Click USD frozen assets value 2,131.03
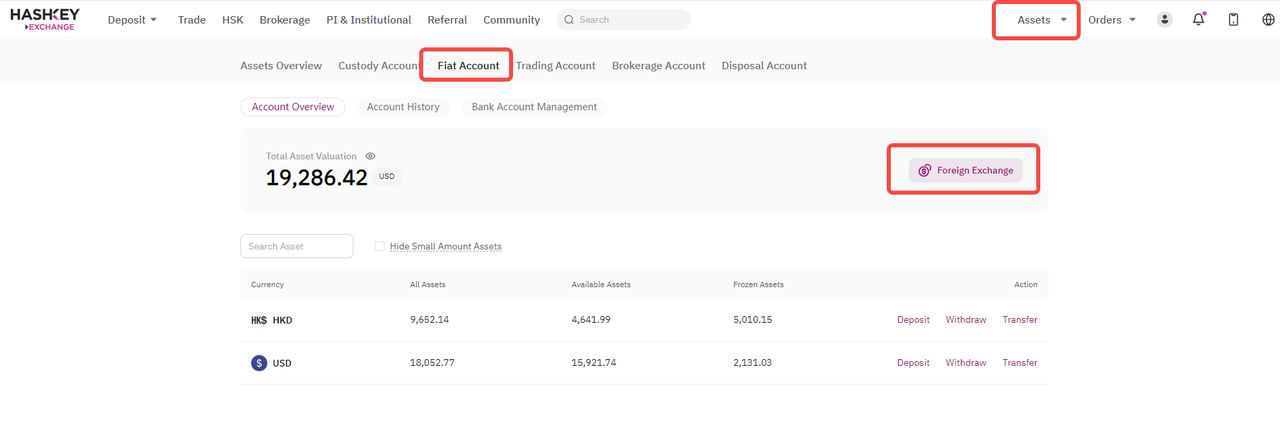This screenshot has height=423, width=1280. [753, 363]
